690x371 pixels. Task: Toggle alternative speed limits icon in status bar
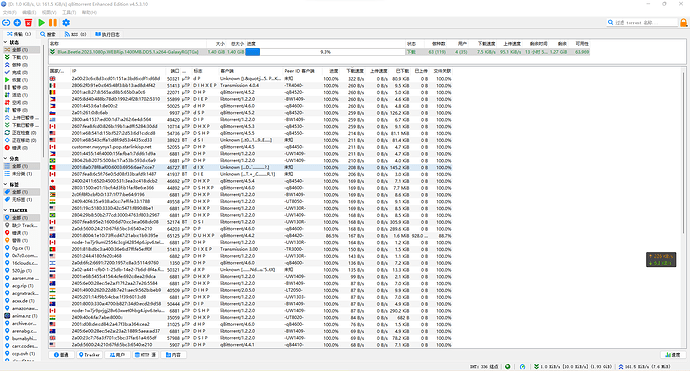tap(522, 367)
